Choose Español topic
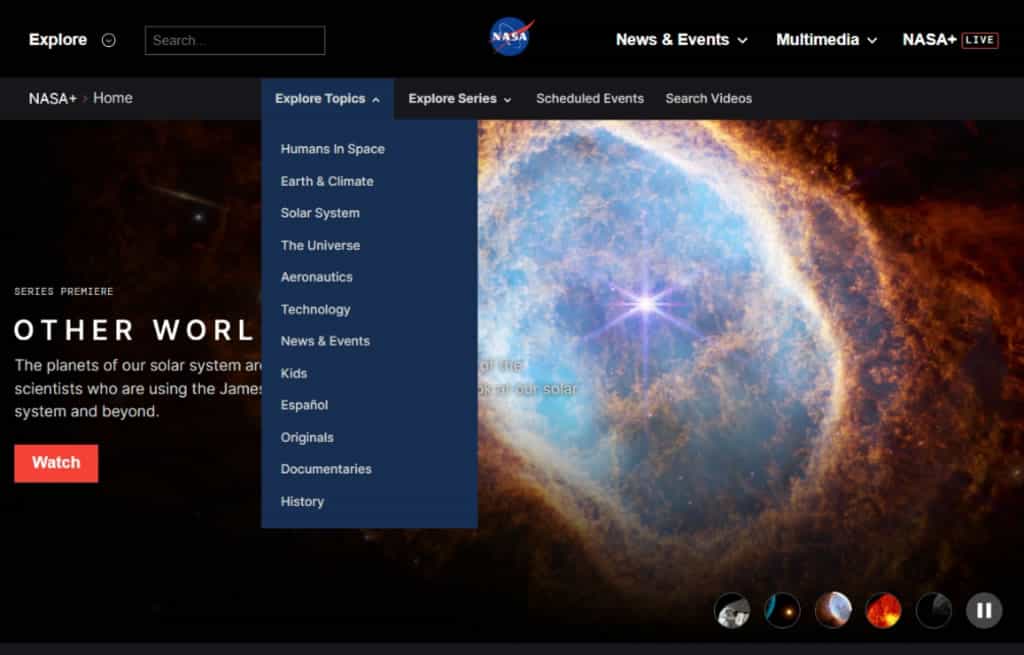This screenshot has width=1024, height=655. pyautogui.click(x=304, y=405)
